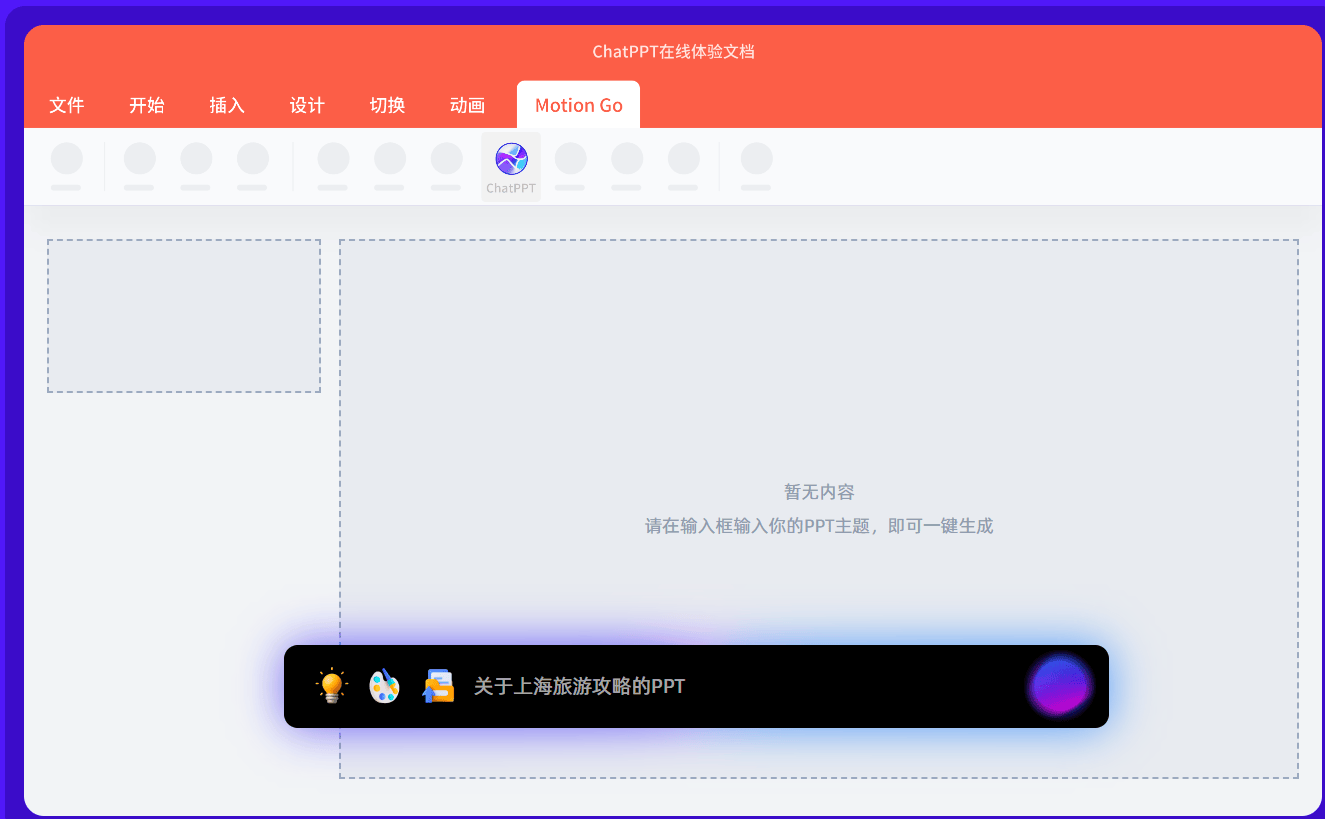Switch to the 开始 tab

pyautogui.click(x=147, y=105)
